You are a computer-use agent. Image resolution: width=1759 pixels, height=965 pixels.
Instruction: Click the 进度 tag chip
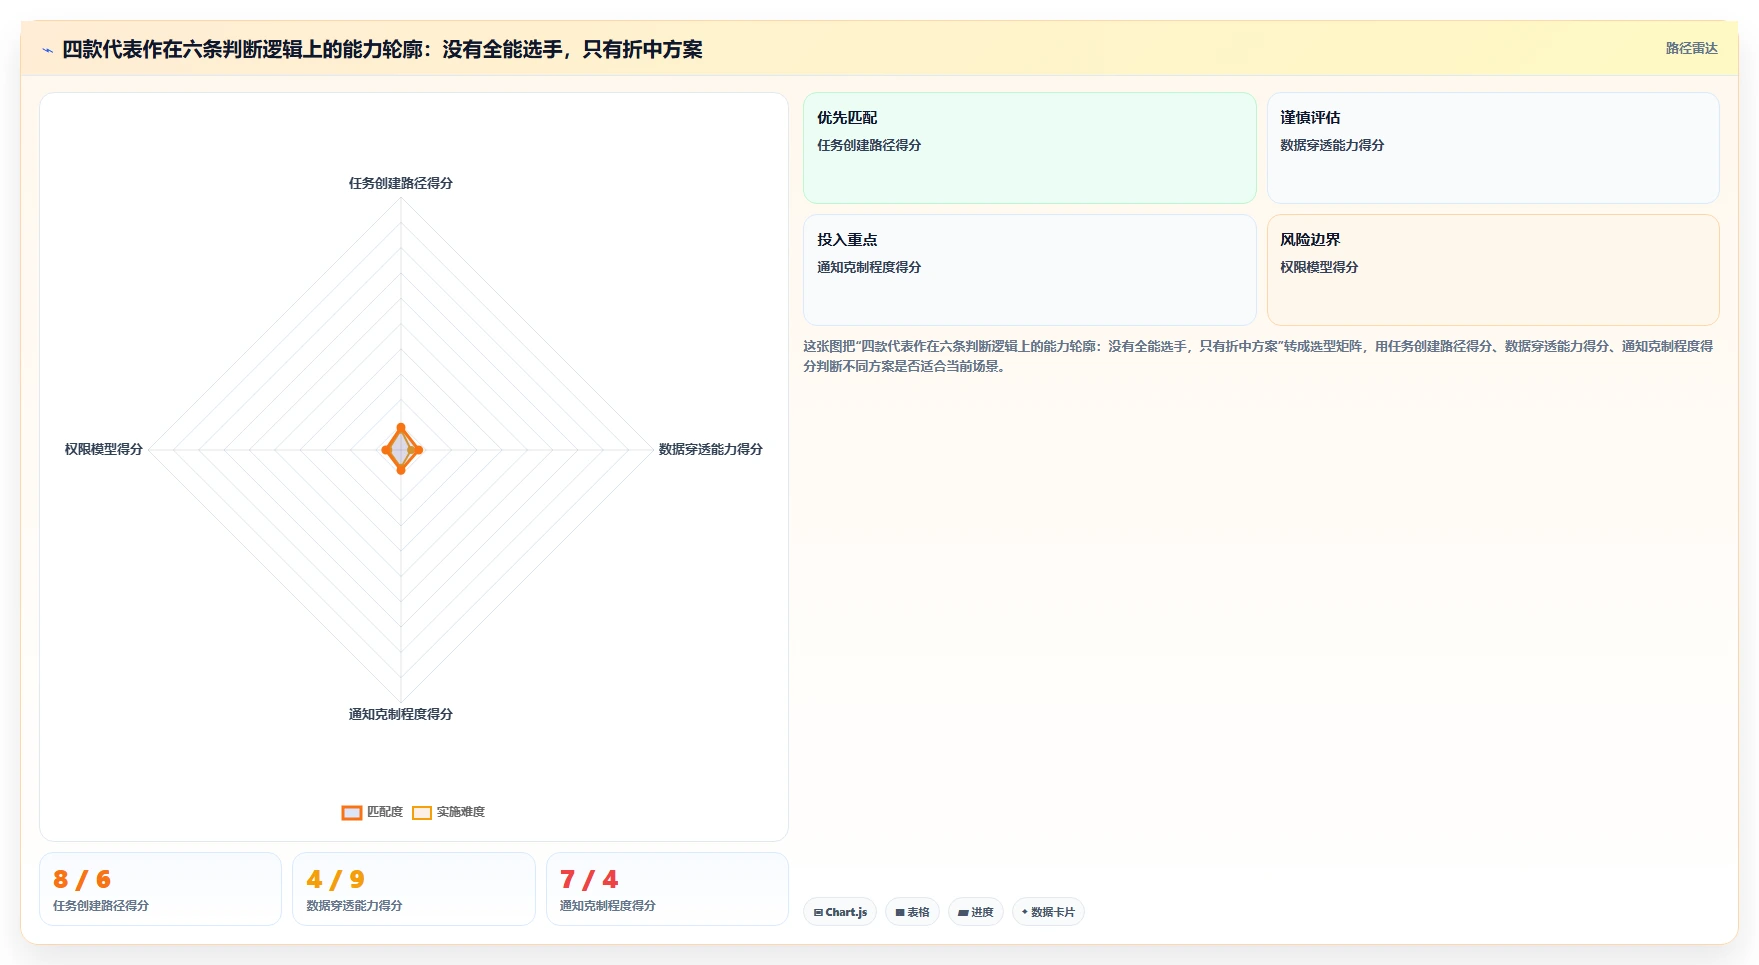click(x=976, y=912)
